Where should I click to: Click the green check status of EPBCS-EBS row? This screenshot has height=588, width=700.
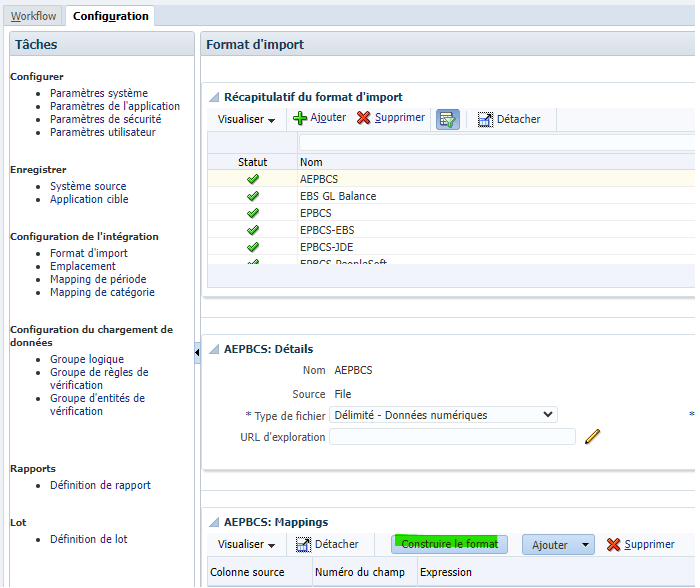253,230
